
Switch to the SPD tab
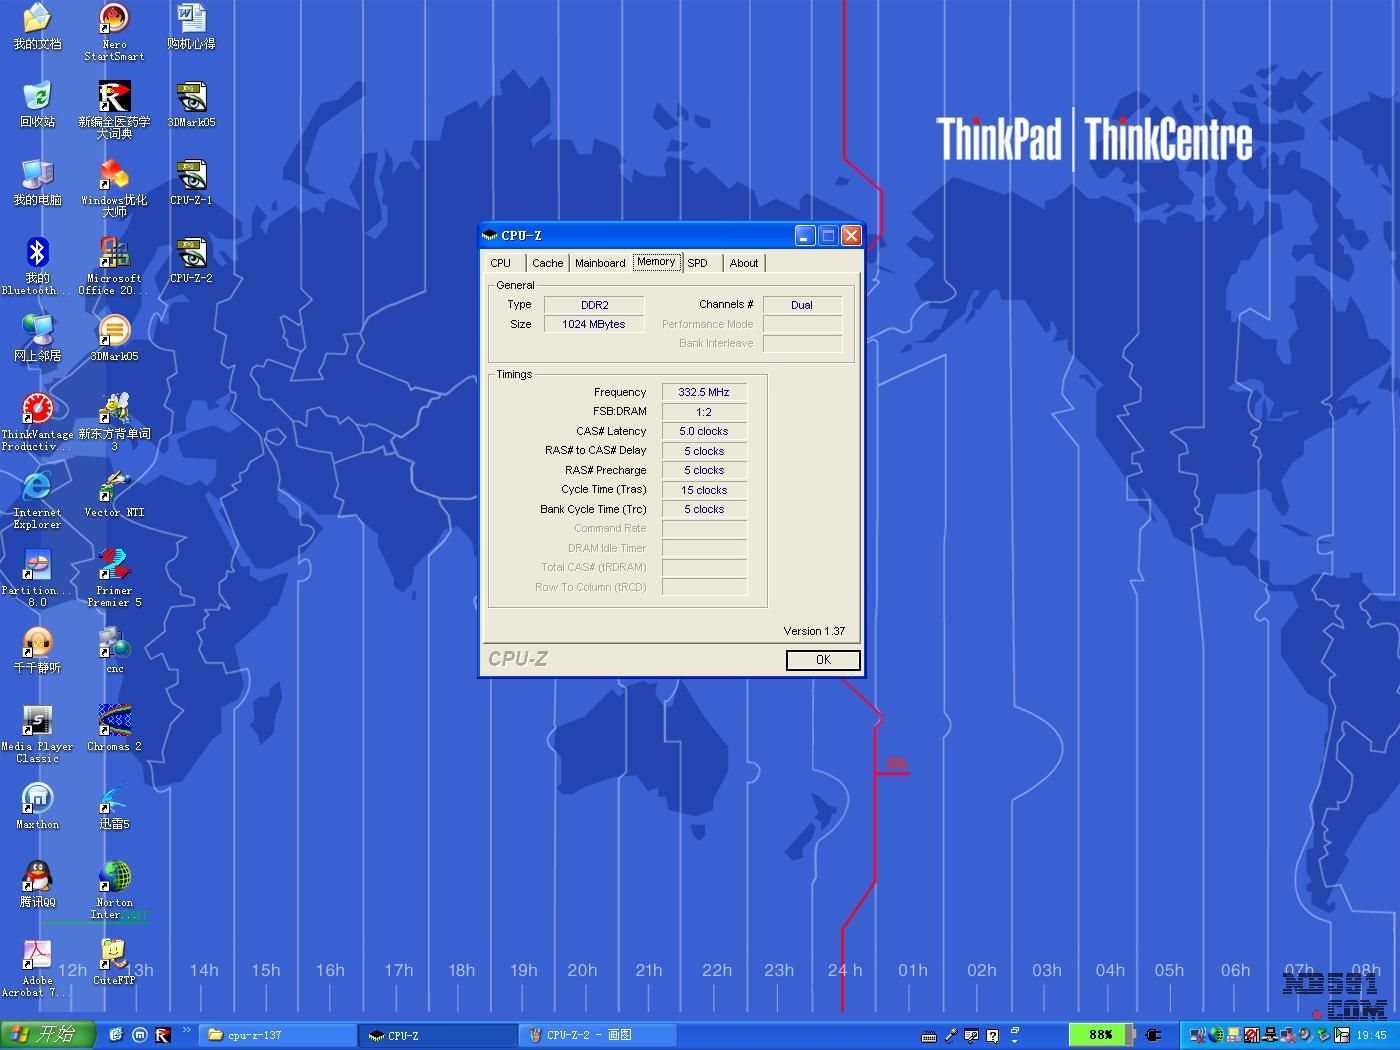697,263
